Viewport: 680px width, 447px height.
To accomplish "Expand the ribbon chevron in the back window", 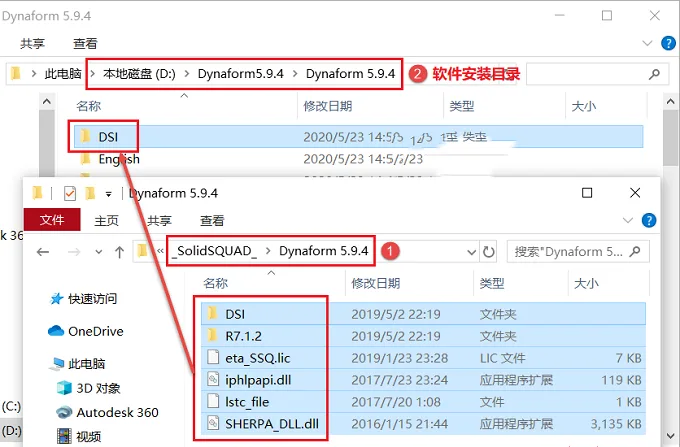I will click(647, 43).
